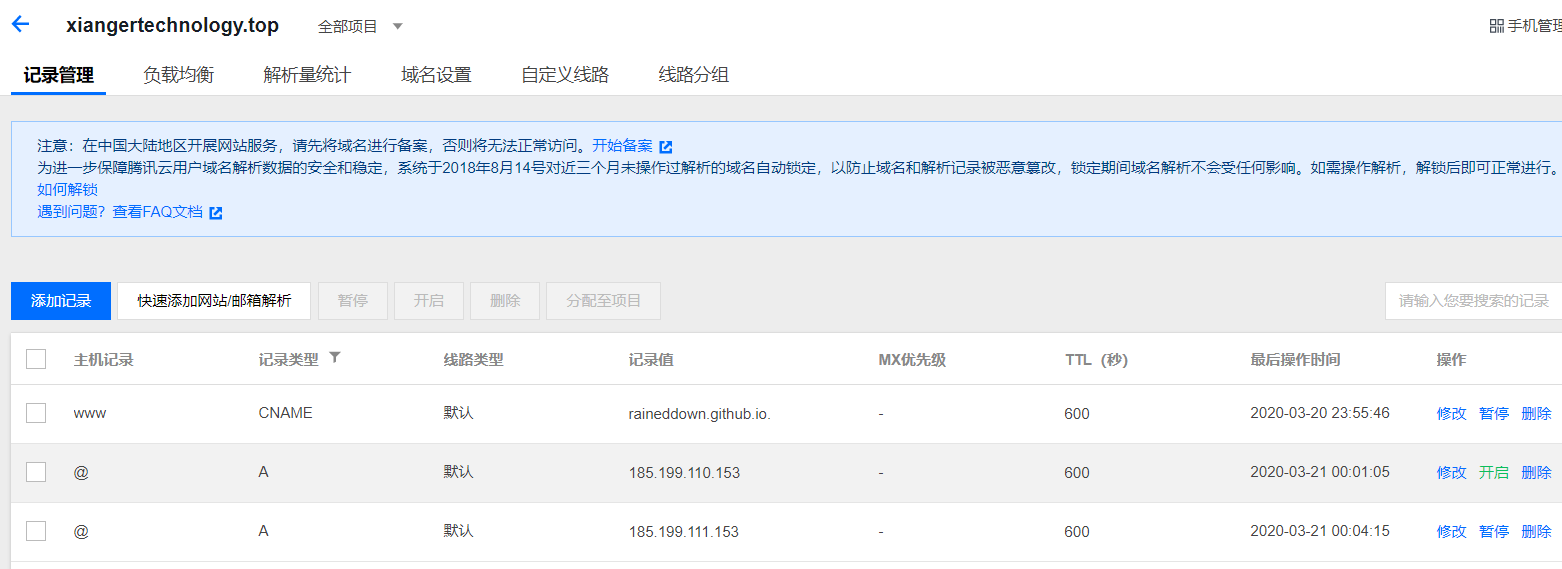Click filter icon beside 记录类型 header
1562x569 pixels.
coord(335,358)
